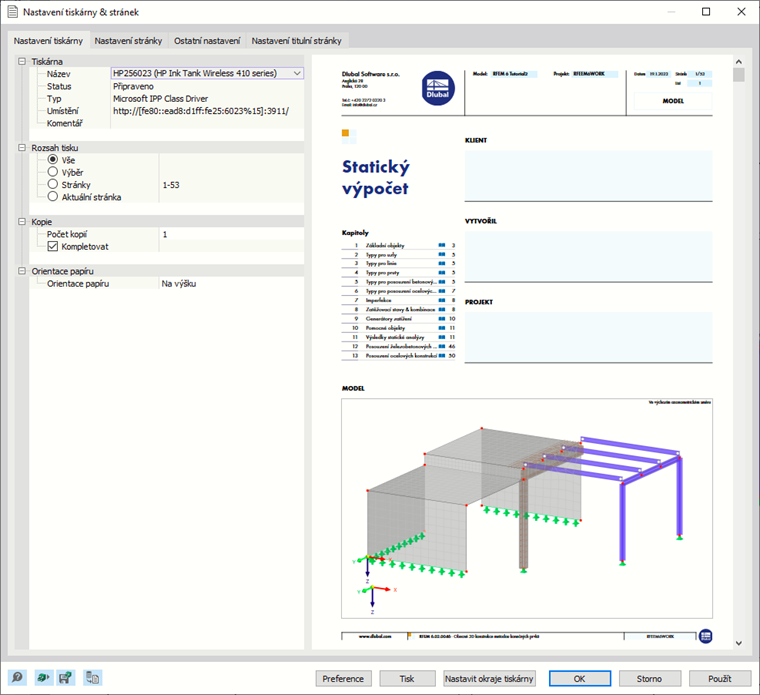Click the MODEL box in the preview header
Viewport: 760px width, 695px height.
[x=673, y=101]
